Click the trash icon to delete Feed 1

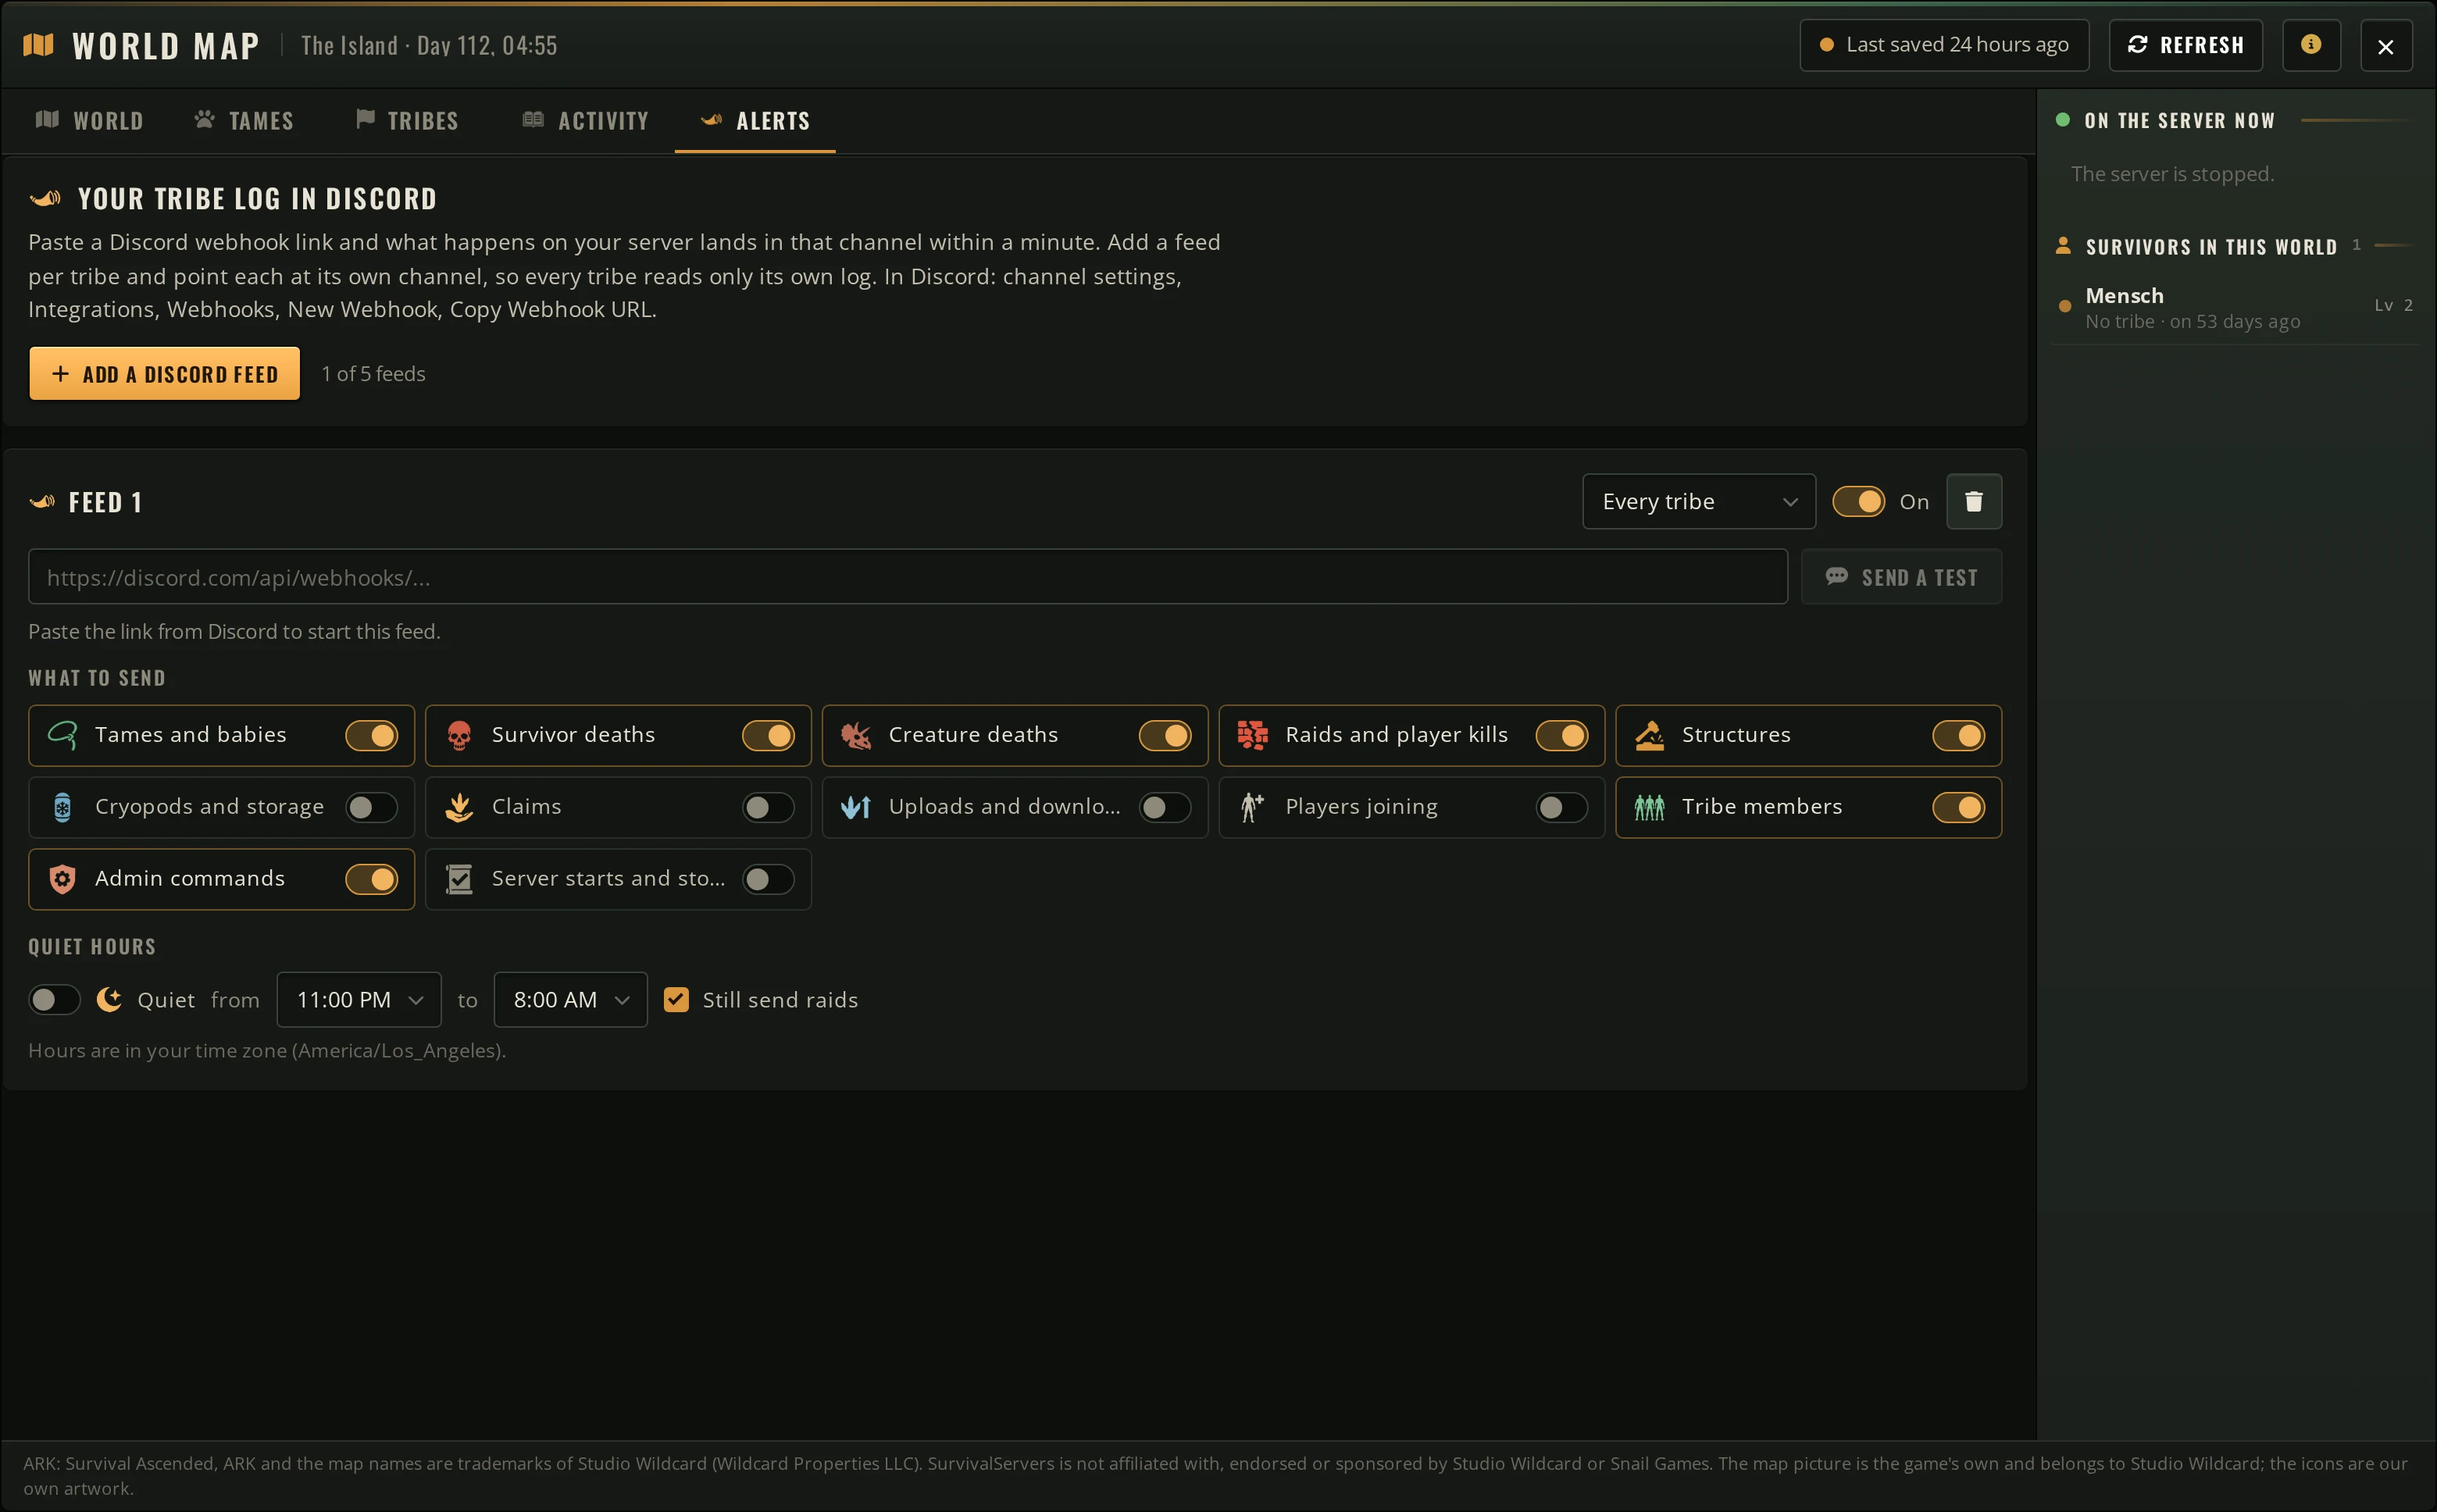click(1973, 501)
